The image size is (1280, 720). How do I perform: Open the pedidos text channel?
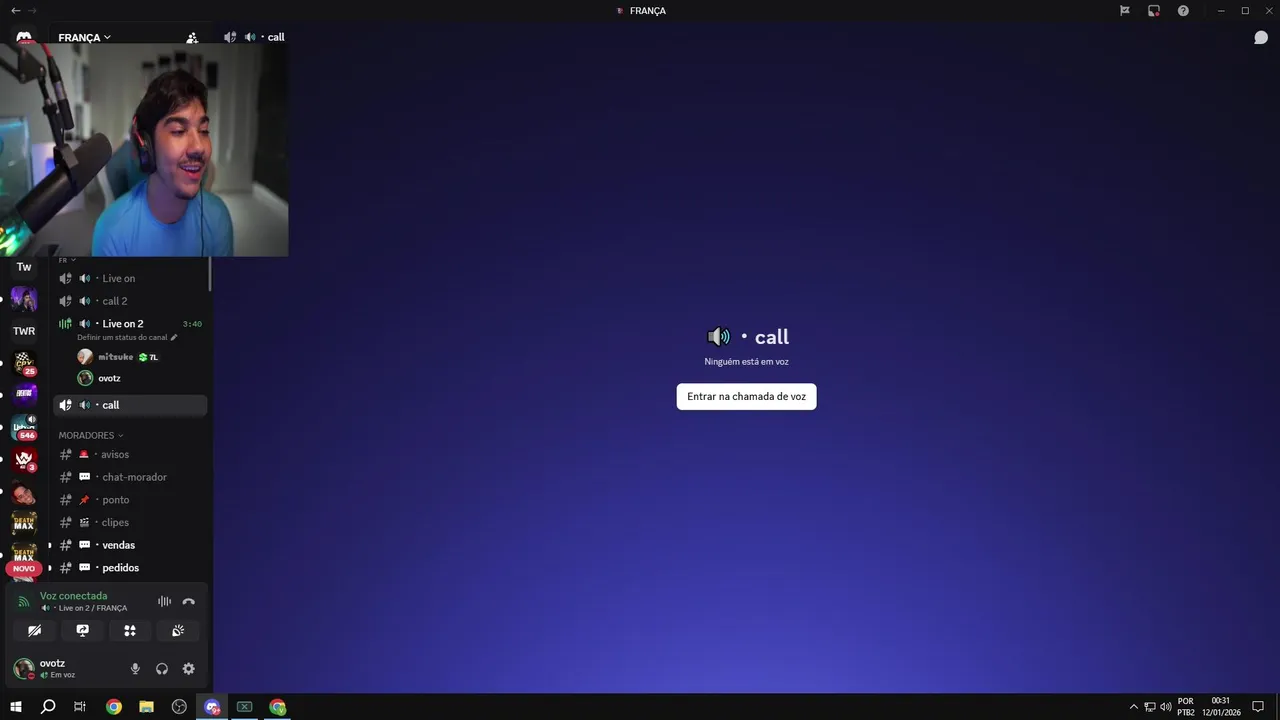click(130, 568)
